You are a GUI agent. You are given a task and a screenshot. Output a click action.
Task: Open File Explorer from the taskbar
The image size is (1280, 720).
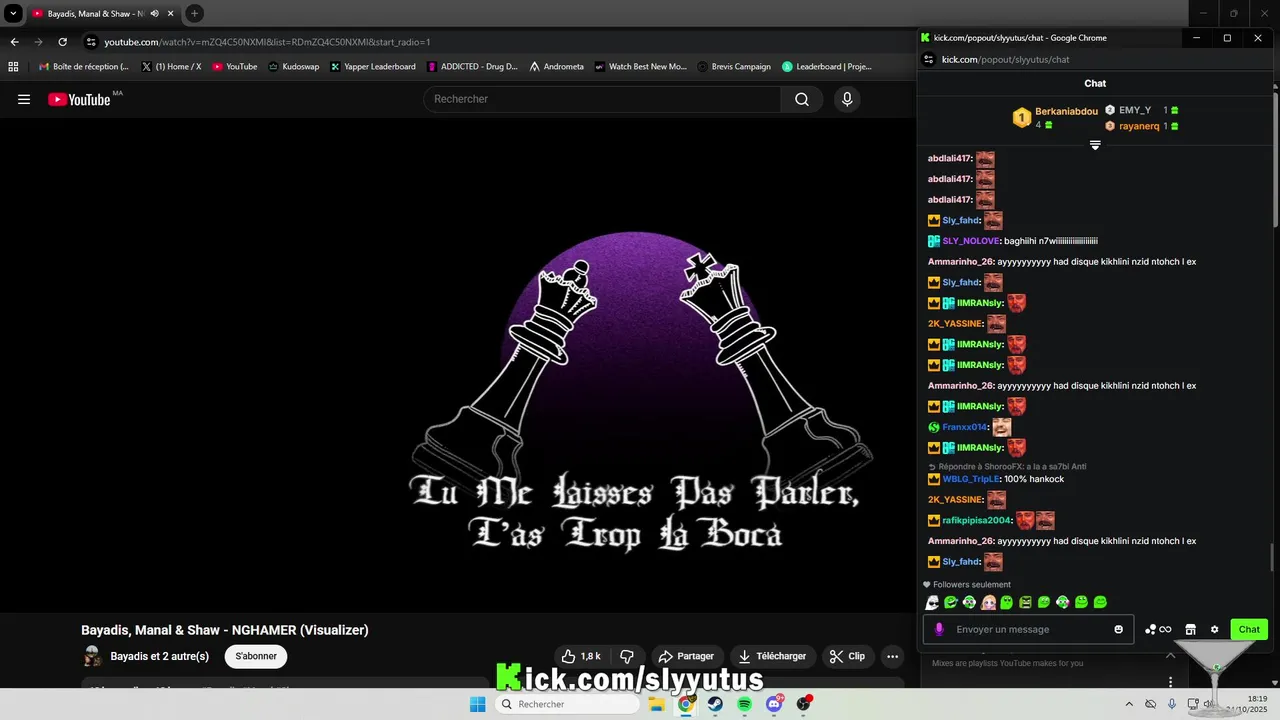[657, 704]
